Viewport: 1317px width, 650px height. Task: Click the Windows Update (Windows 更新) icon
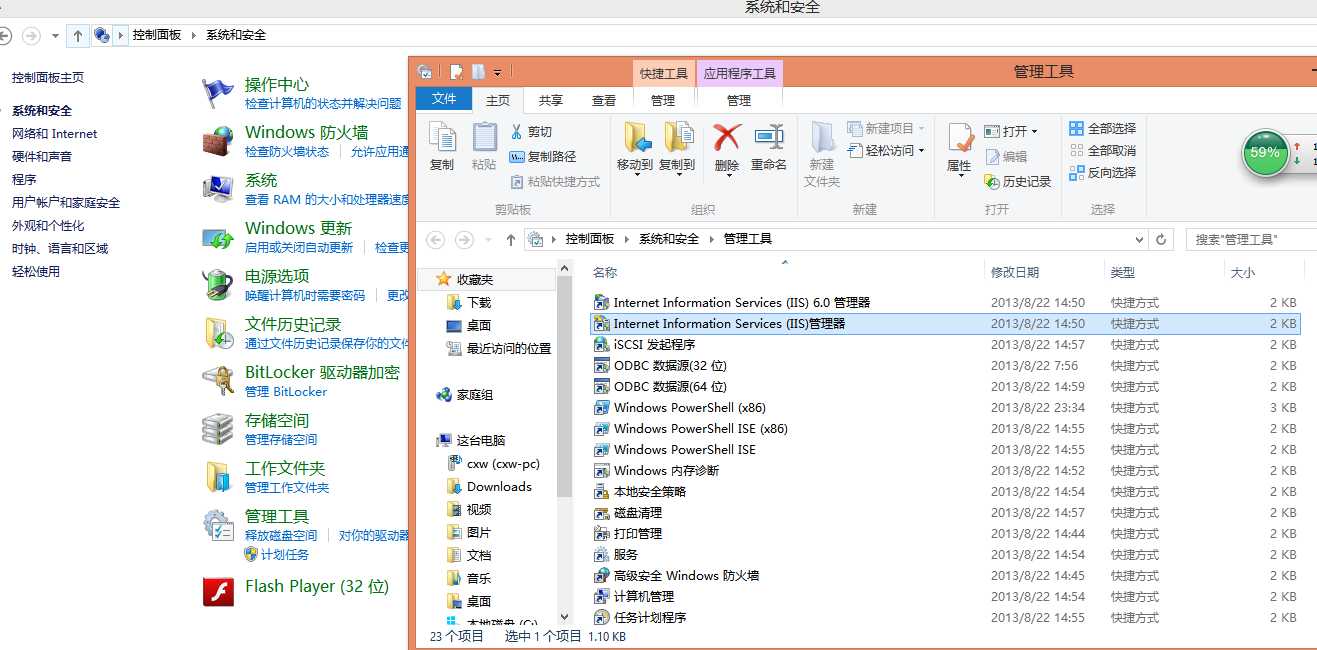pyautogui.click(x=218, y=237)
